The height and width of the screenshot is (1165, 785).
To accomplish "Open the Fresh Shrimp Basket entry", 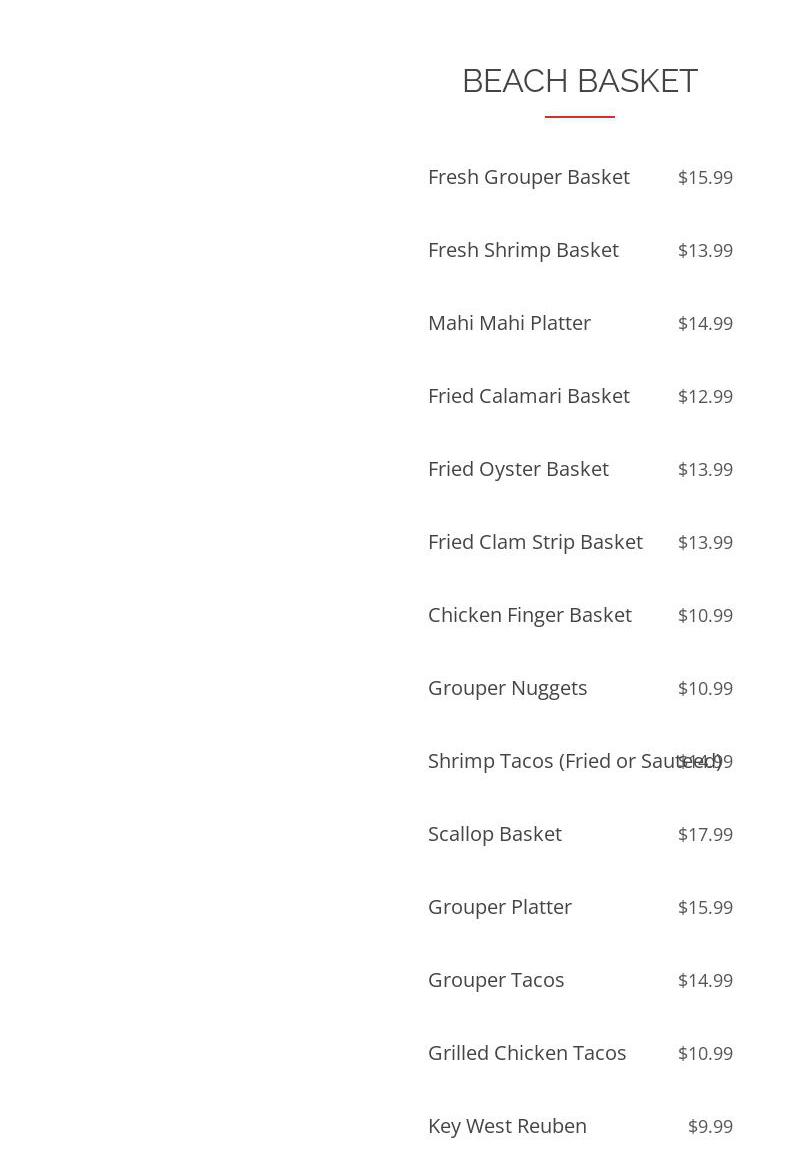I will pyautogui.click(x=523, y=250).
